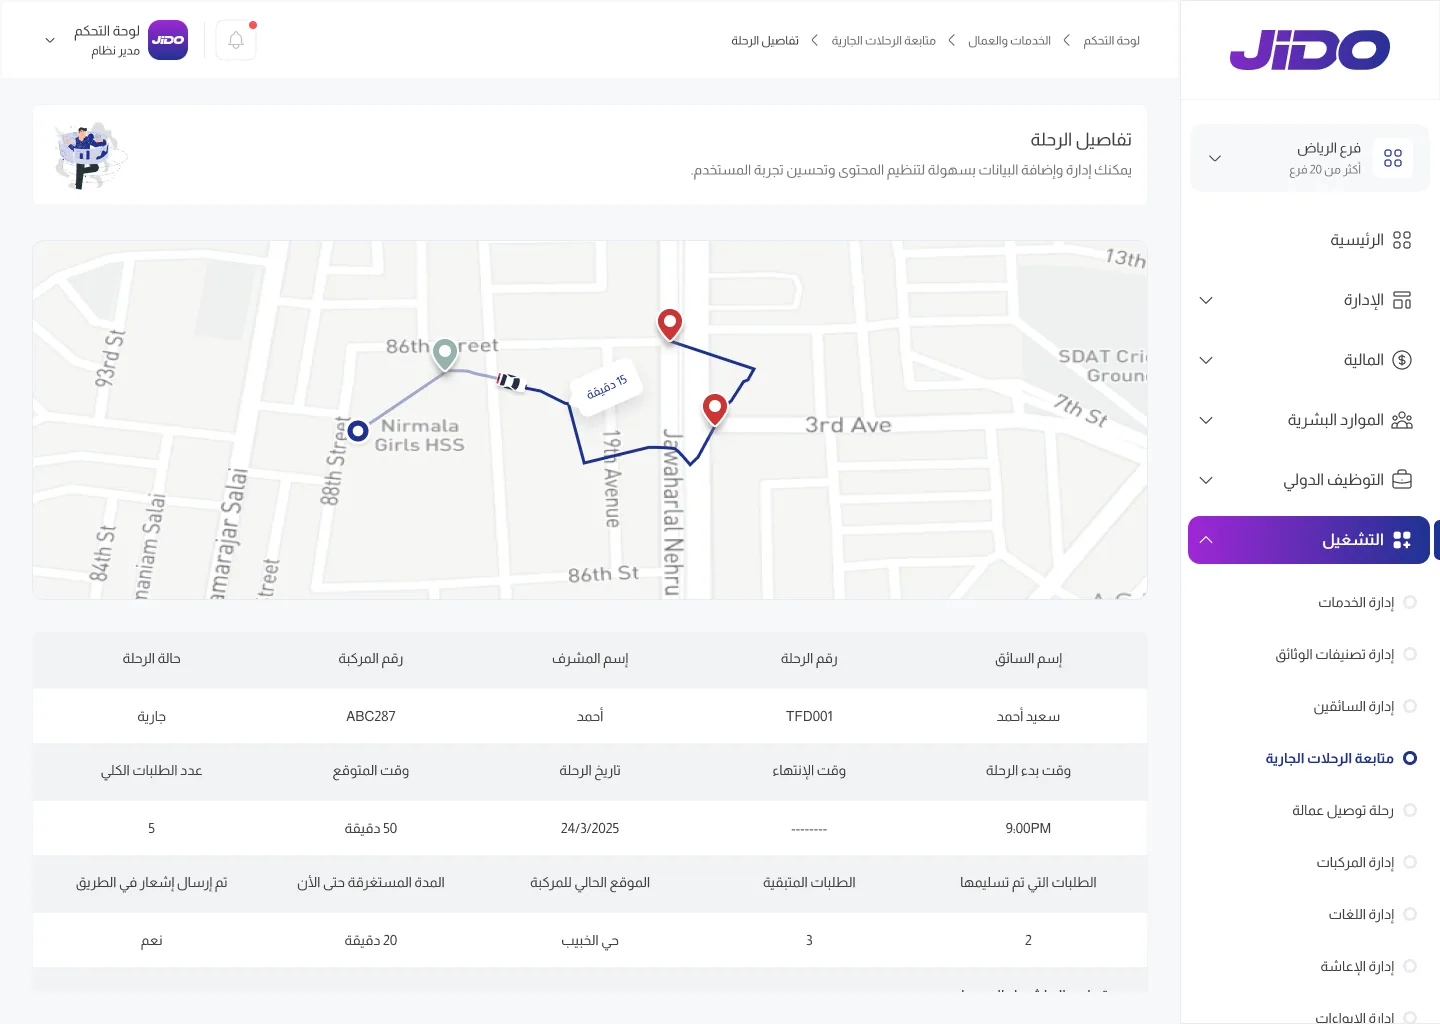Click متابعة الرحلات الجارية in the breadcrumb
The width and height of the screenshot is (1440, 1024).
point(883,40)
